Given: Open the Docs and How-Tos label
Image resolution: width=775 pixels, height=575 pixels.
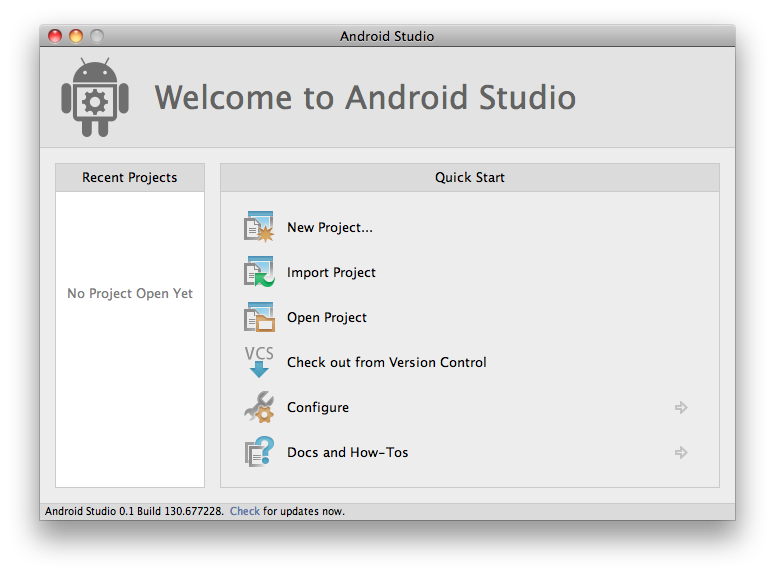Looking at the screenshot, I should [347, 452].
